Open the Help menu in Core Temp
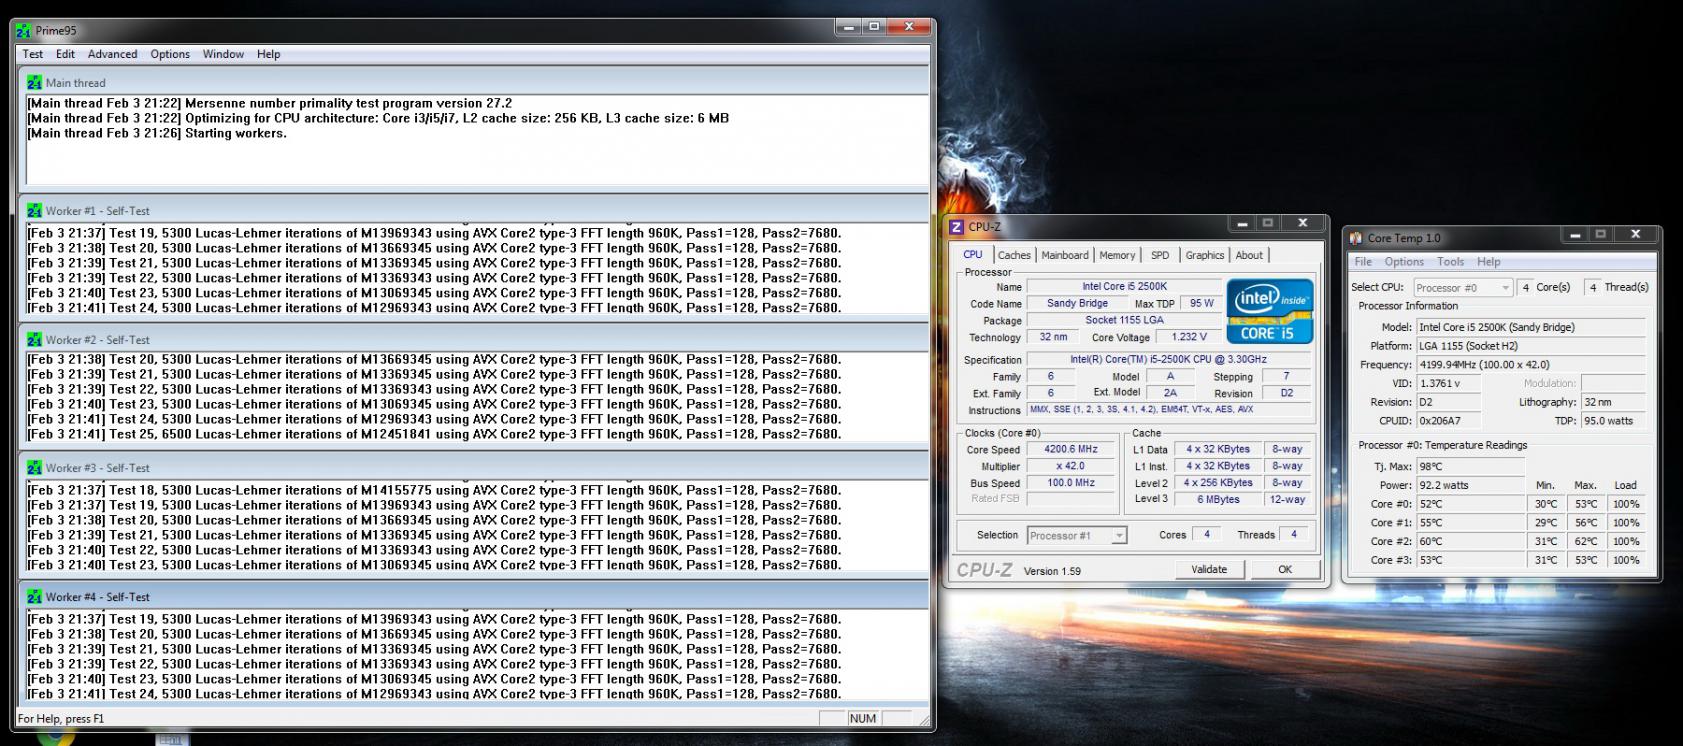The image size is (1683, 746). click(1488, 262)
